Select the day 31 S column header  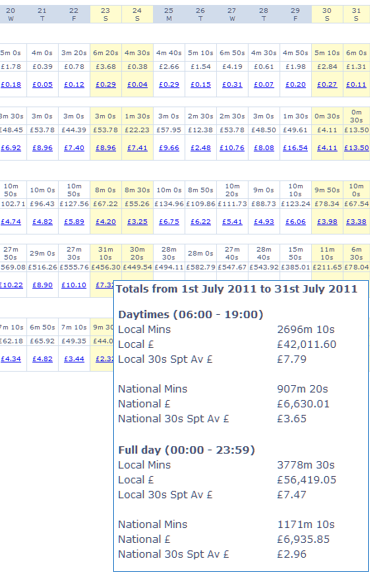(356, 14)
